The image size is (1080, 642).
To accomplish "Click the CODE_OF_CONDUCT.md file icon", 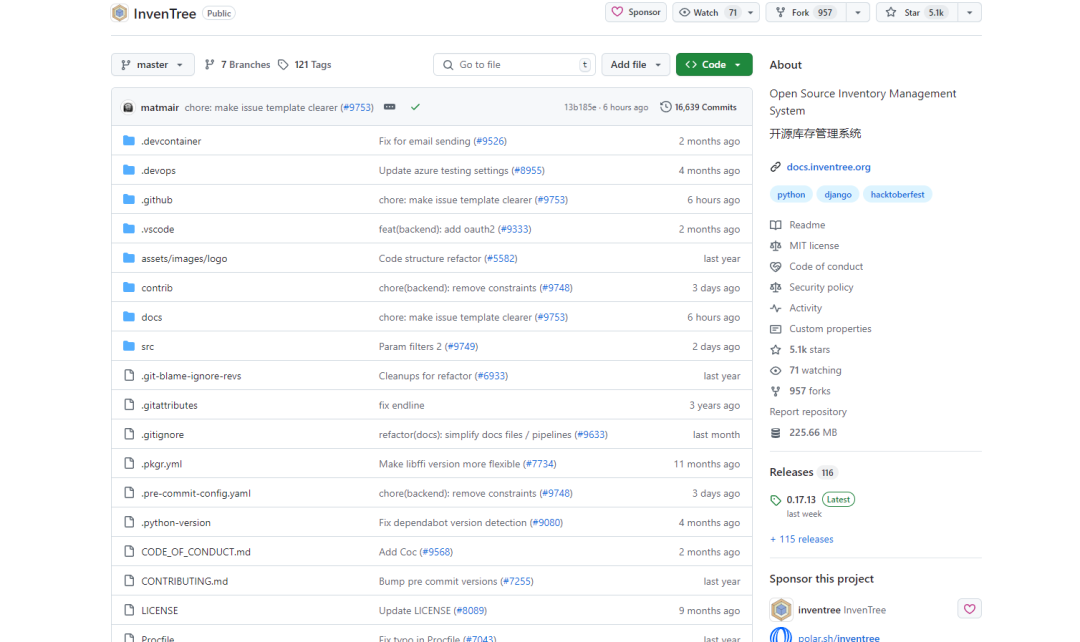I will [129, 551].
